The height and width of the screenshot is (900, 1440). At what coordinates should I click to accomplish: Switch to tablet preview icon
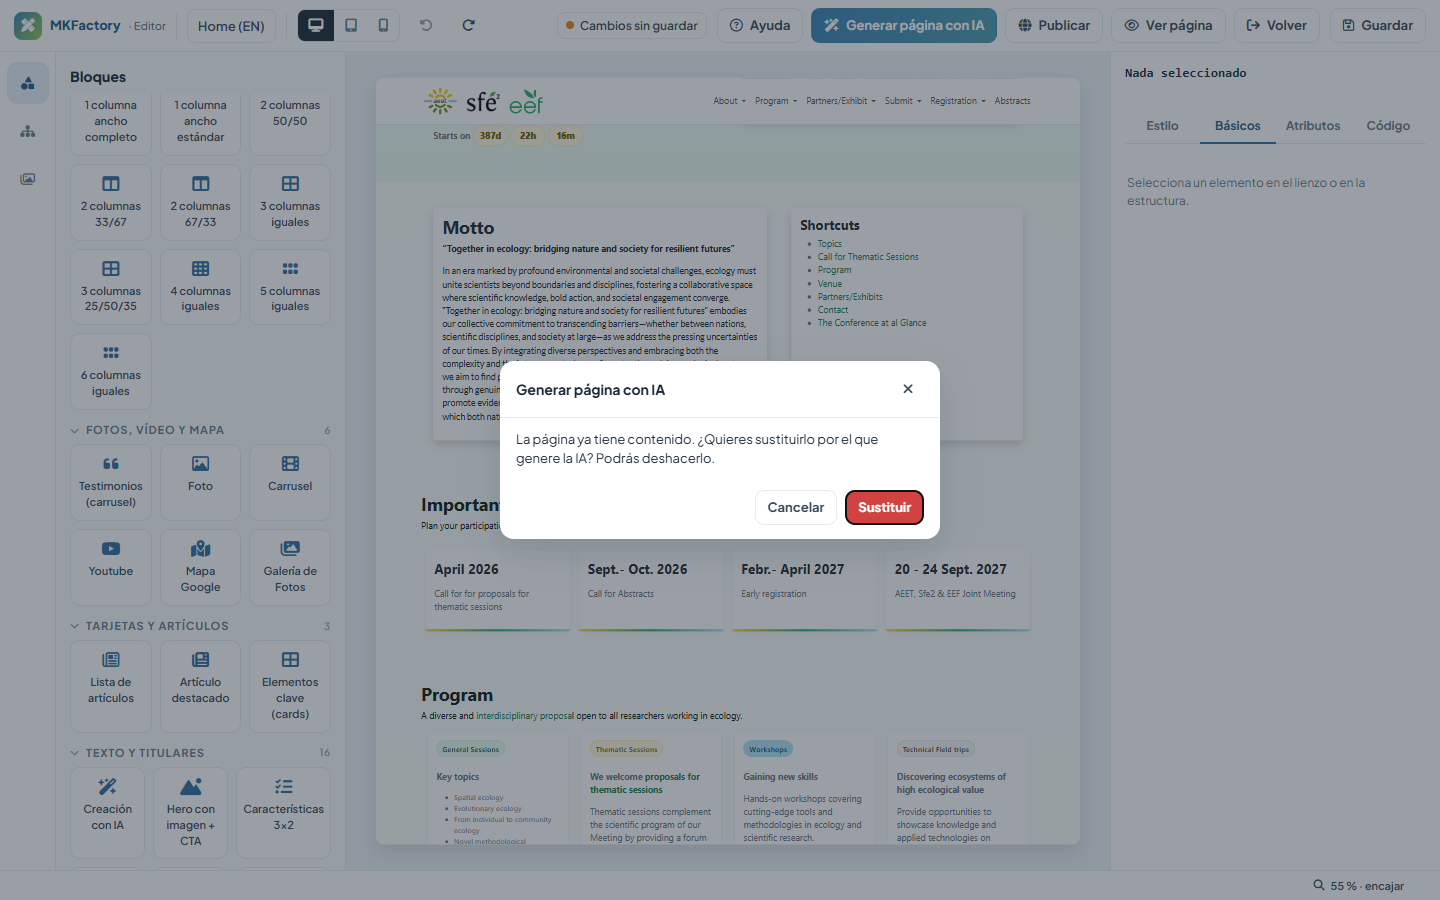(x=351, y=25)
